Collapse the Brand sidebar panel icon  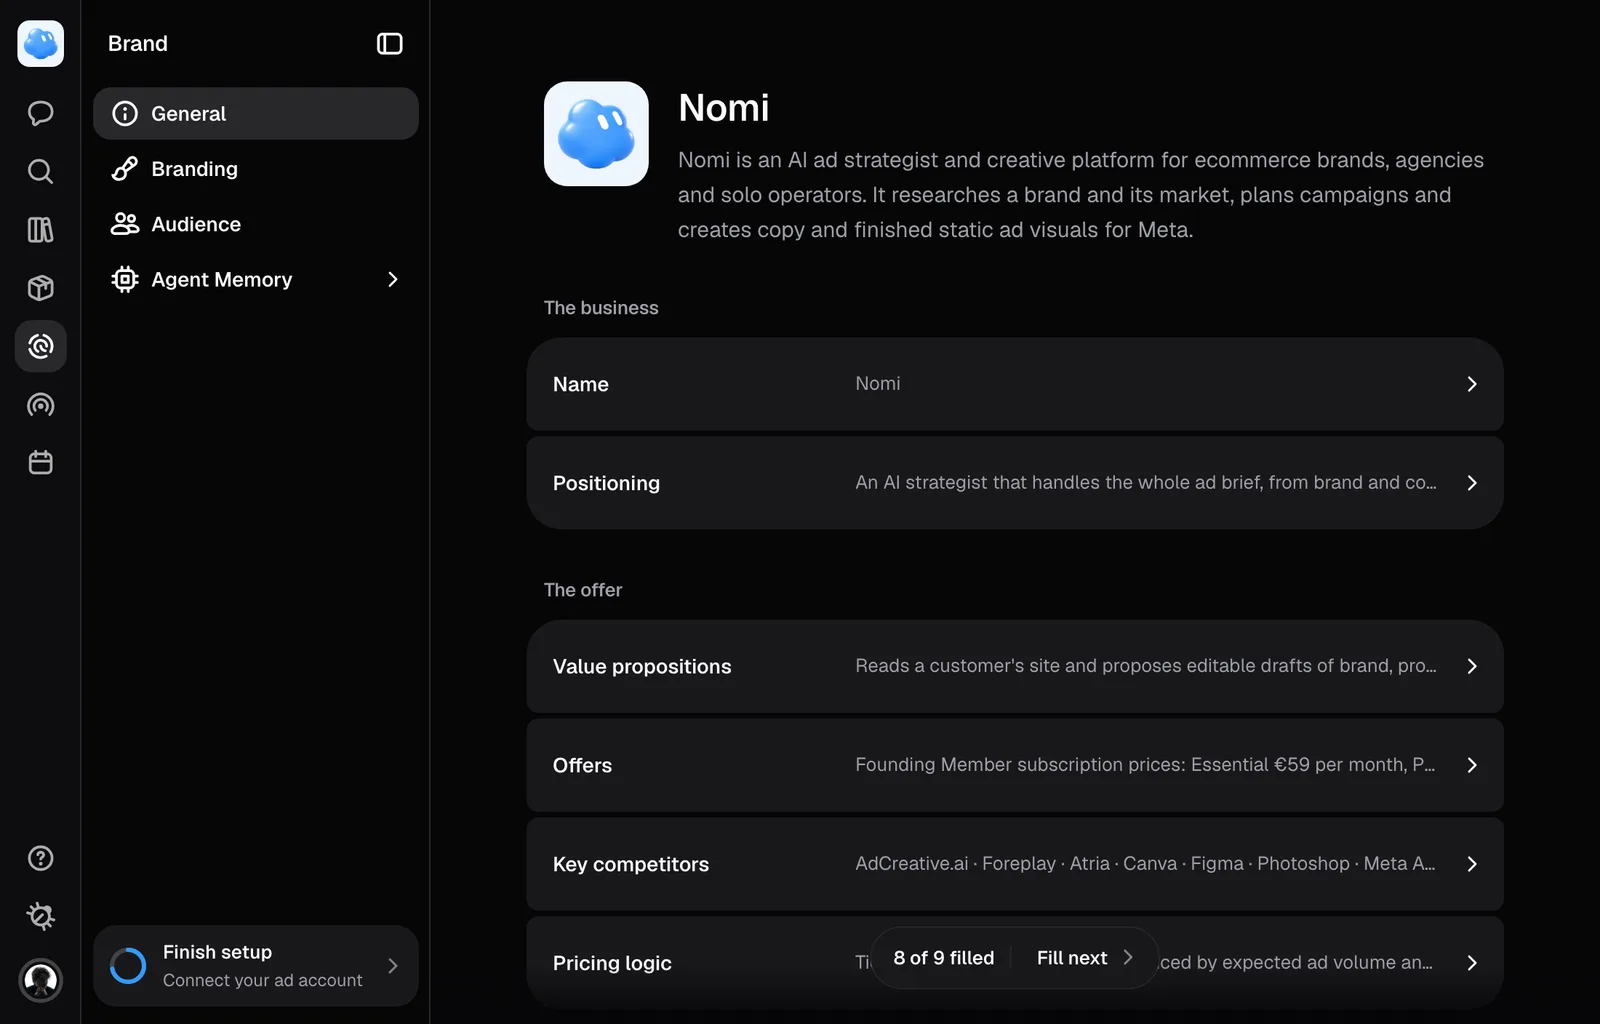click(x=390, y=44)
